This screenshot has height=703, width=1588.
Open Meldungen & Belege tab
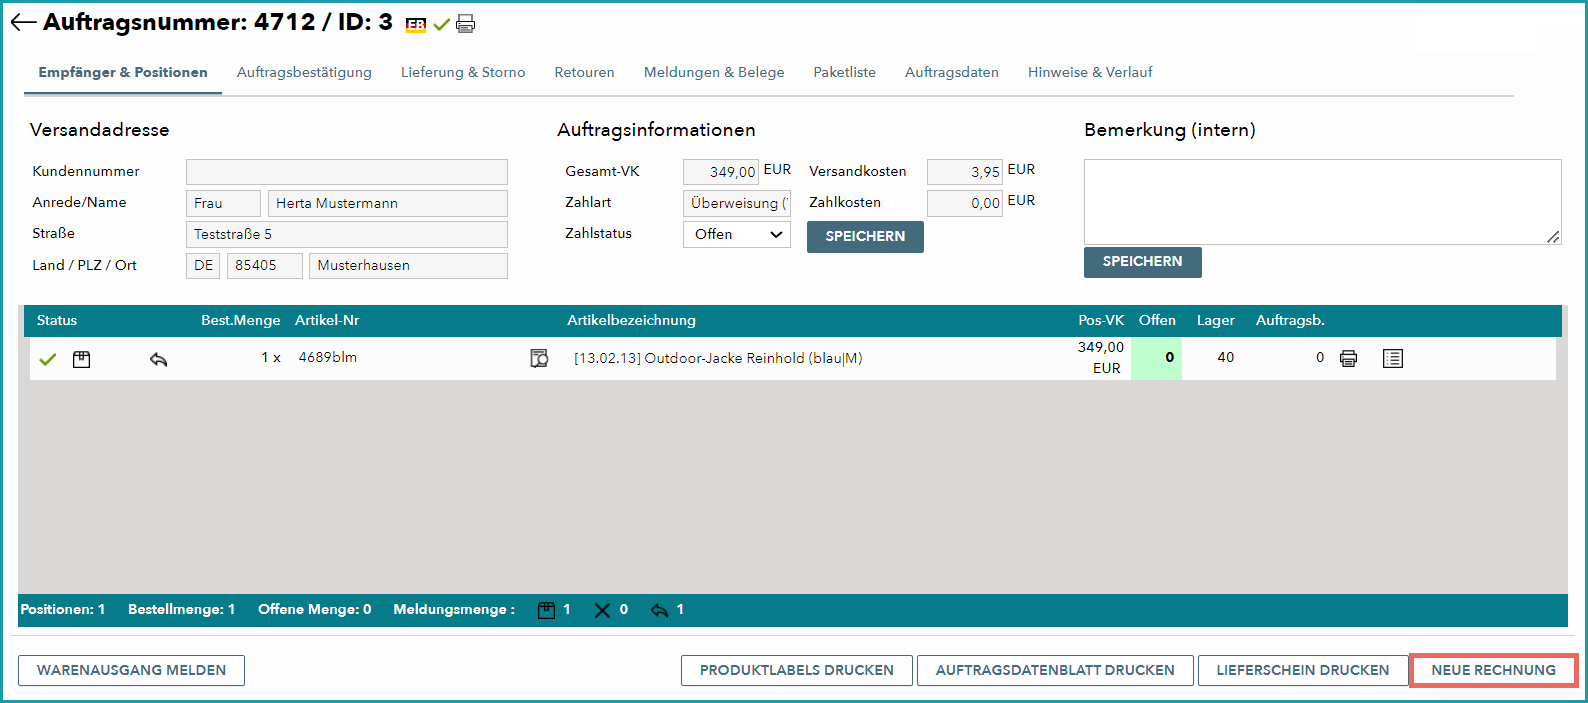point(714,72)
